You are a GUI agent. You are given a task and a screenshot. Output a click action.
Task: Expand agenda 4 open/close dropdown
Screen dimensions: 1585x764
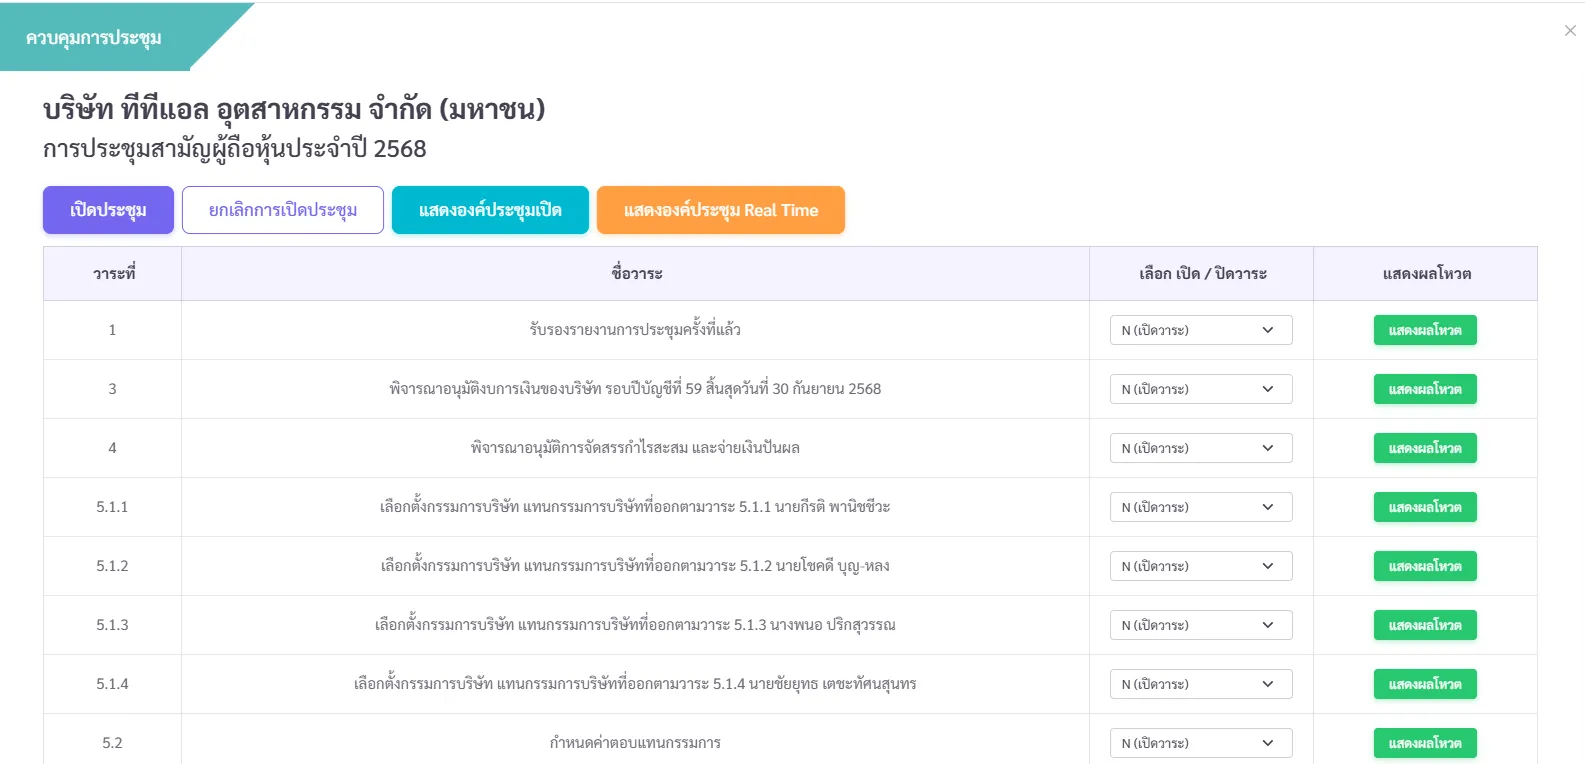pyautogui.click(x=1200, y=448)
